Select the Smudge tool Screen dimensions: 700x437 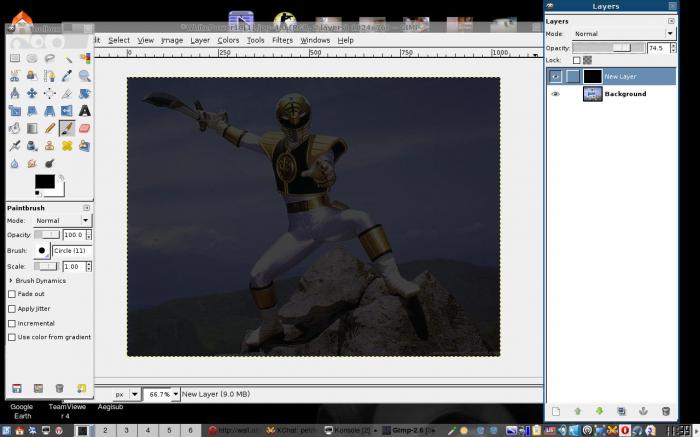(32, 163)
